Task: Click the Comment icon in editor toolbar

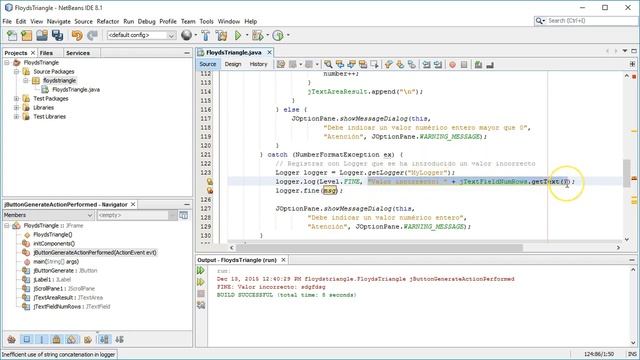Action: 478,64
